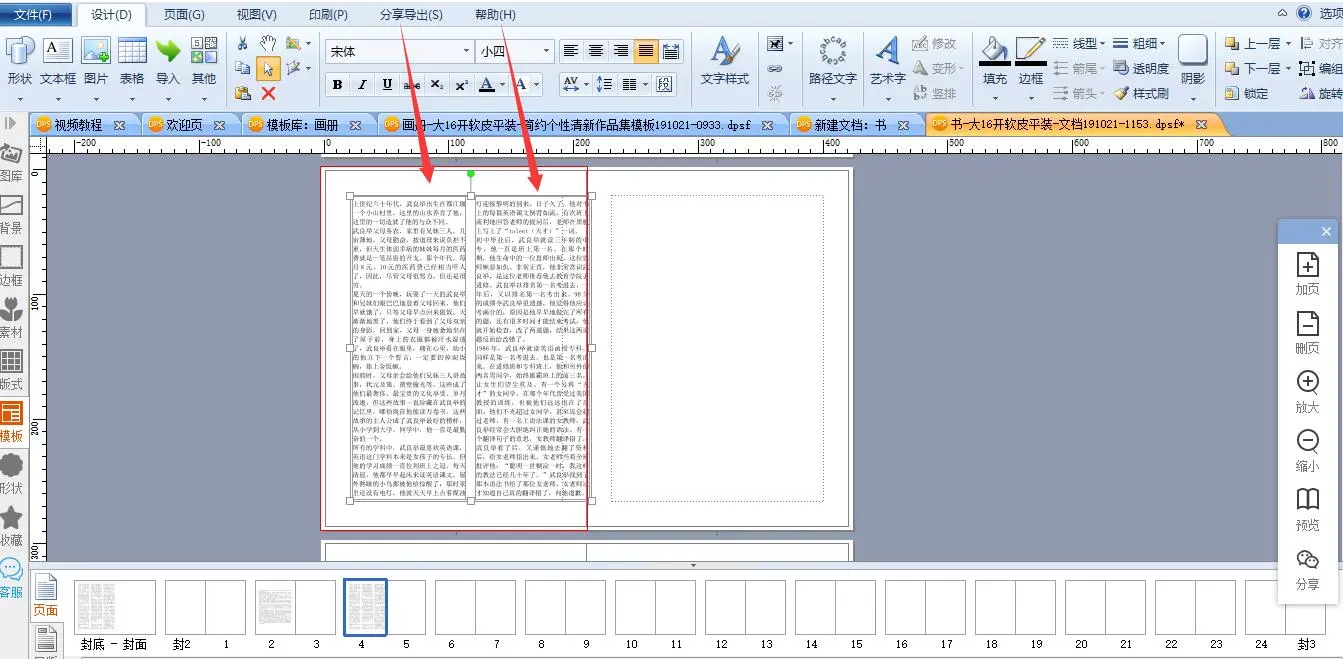Viewport: 1343px width, 659px height.
Task: Toggle italic text formatting
Action: (362, 85)
